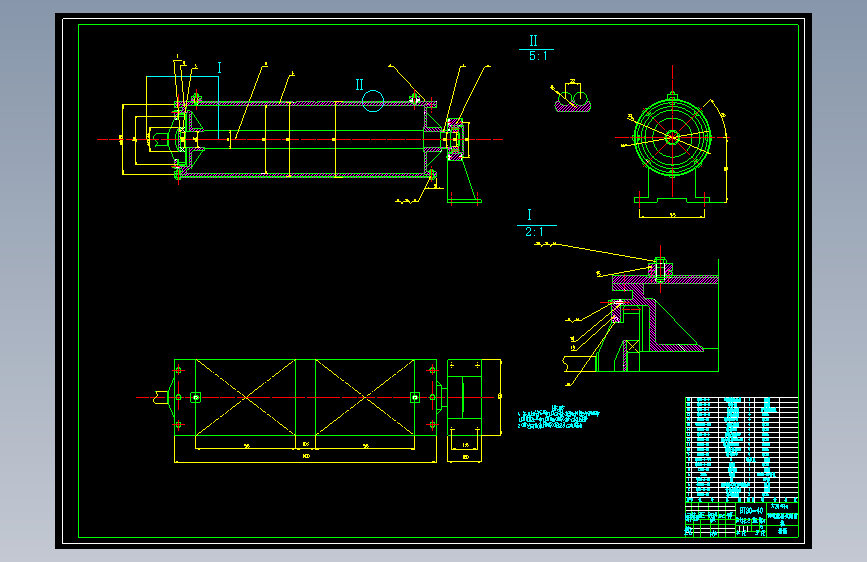The width and height of the screenshot is (867, 562).
Task: Pick the magenta-hatched groove in detail II view
Action: (x=573, y=106)
